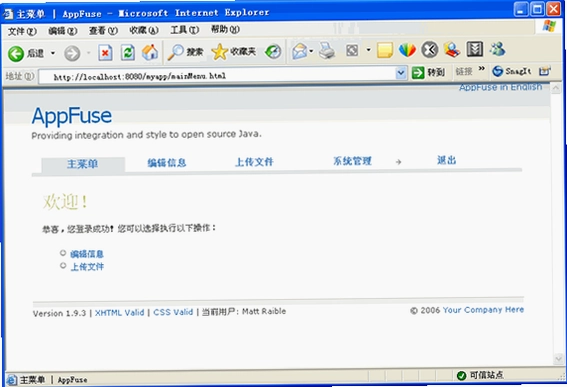Stop loading with the red X icon
The image size is (567, 387).
(x=105, y=53)
